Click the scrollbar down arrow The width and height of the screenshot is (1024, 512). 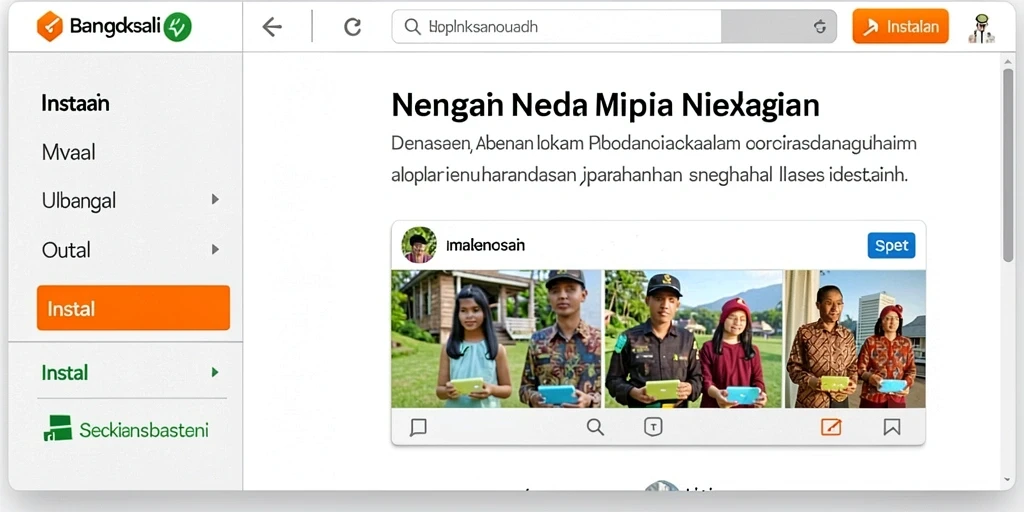click(x=1008, y=481)
